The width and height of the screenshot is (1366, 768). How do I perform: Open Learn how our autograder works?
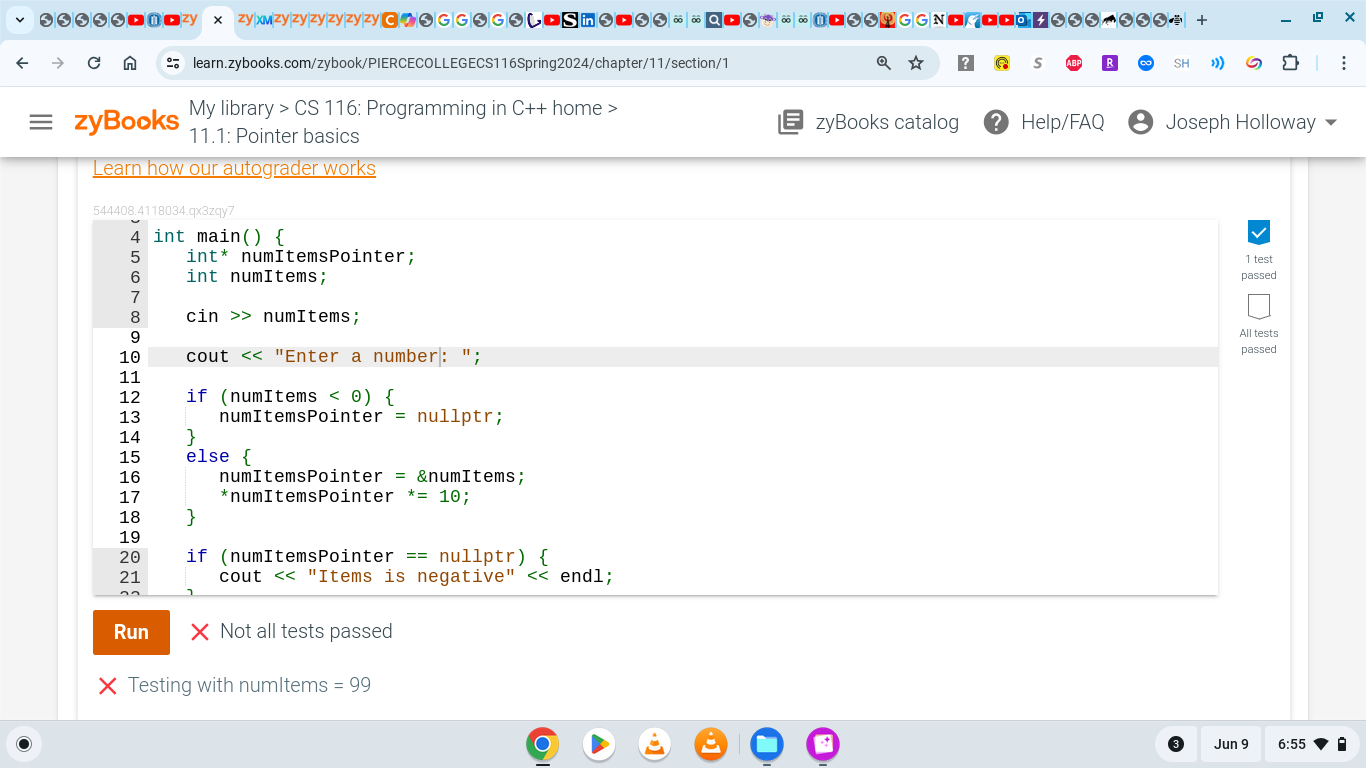coord(234,168)
